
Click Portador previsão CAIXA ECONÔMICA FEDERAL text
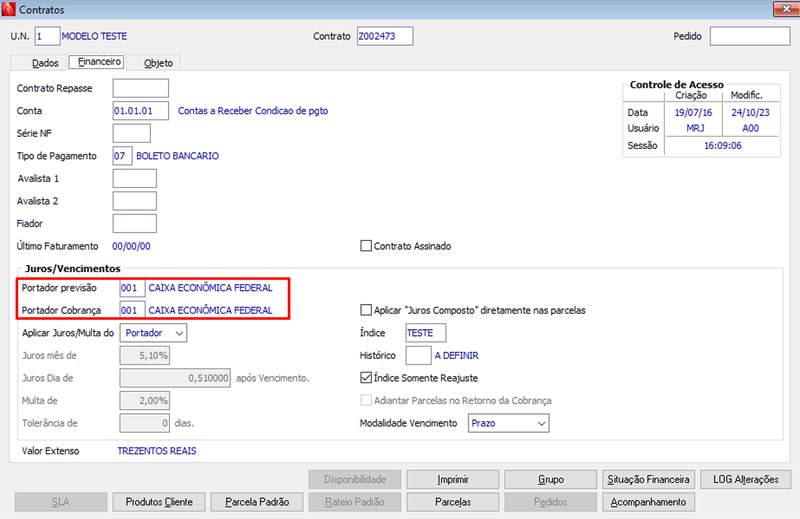pyautogui.click(x=210, y=288)
